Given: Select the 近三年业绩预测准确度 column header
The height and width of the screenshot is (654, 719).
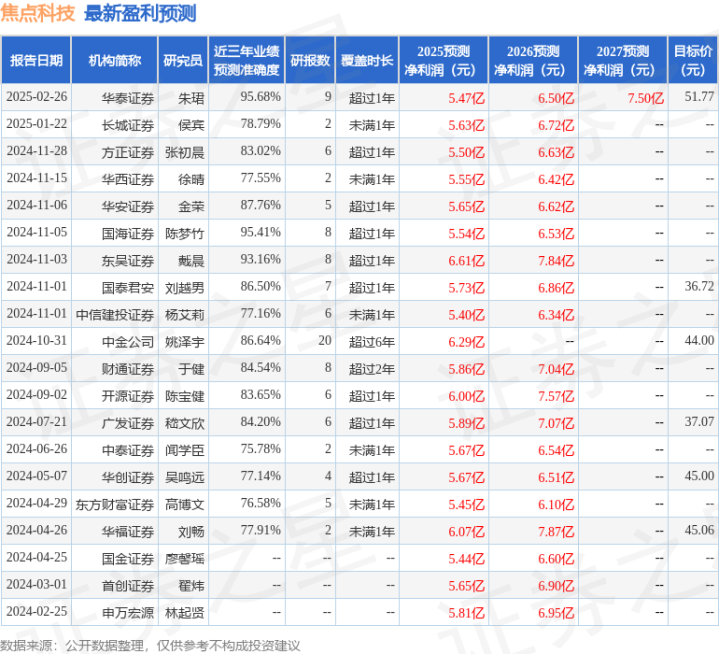Looking at the screenshot, I should pos(247,60).
